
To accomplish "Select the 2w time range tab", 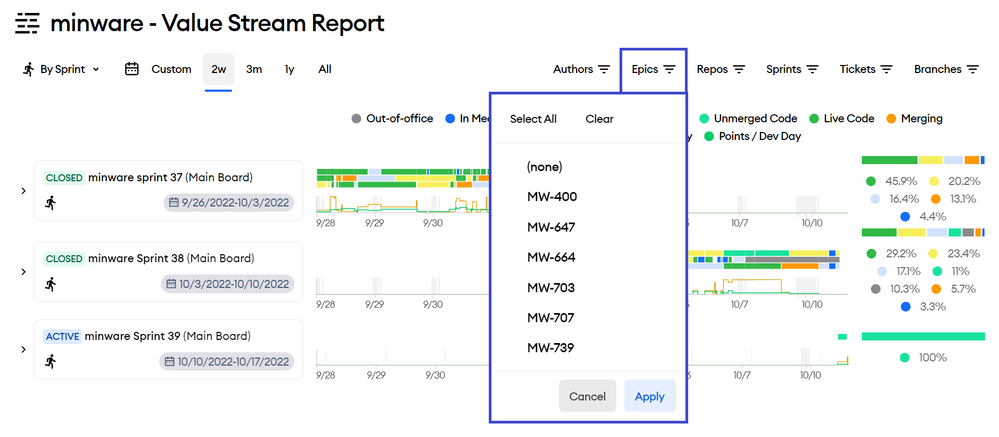I will coord(219,69).
